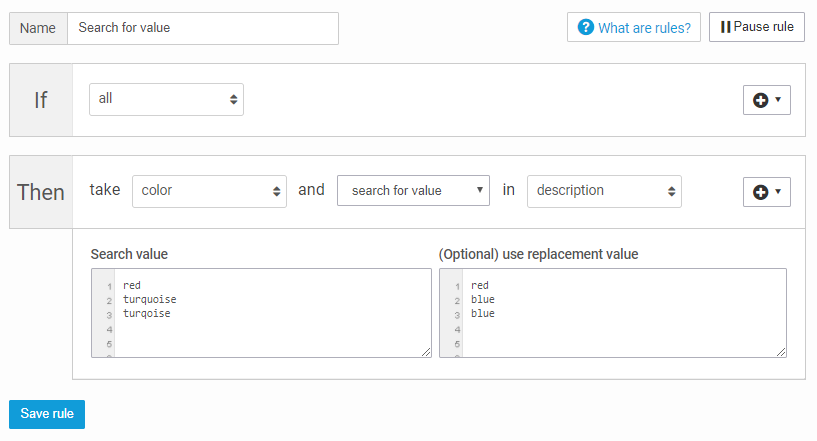Open the 'color' attribute dropdown
This screenshot has height=441, width=817.
click(209, 190)
